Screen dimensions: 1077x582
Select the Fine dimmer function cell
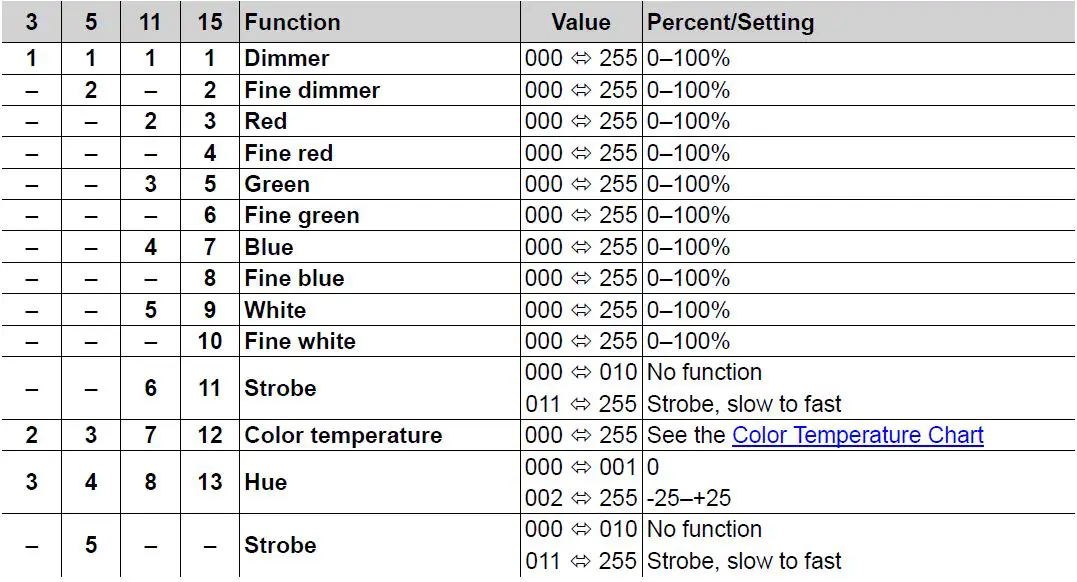tap(312, 90)
